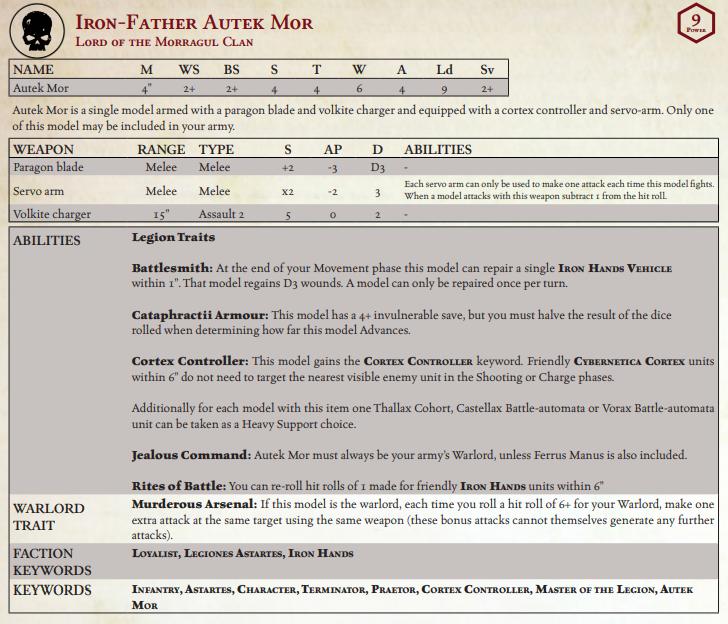Click the 'Sv' column header
This screenshot has height=624, width=728.
[487, 70]
